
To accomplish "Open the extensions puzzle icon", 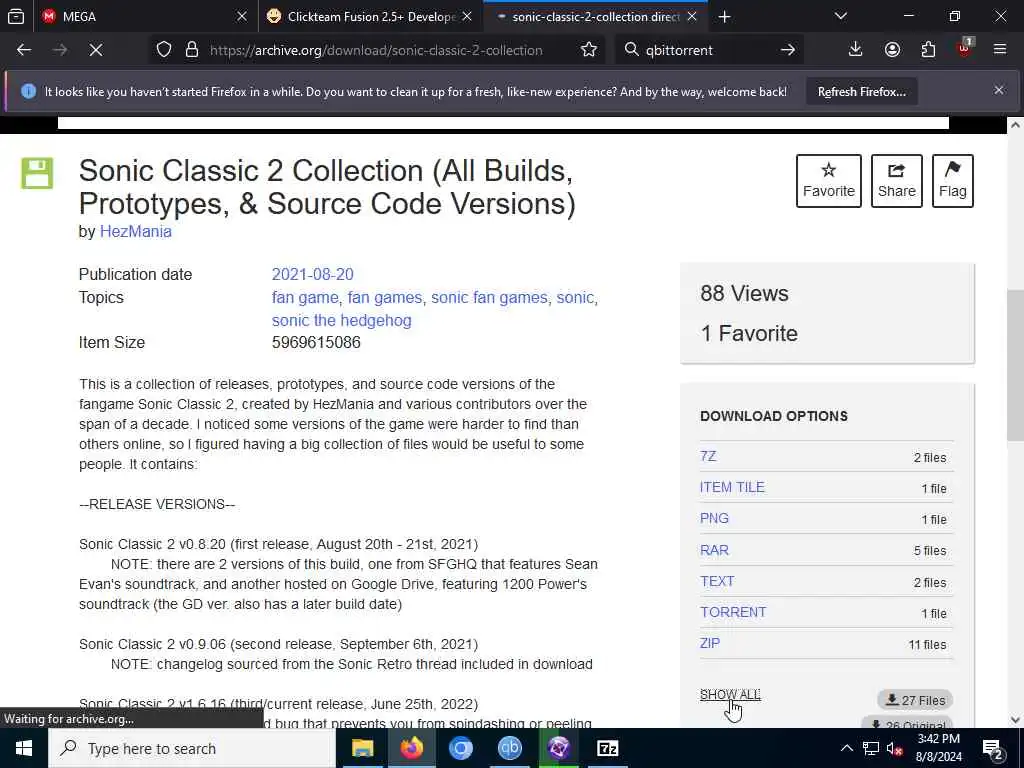I will click(x=928, y=50).
